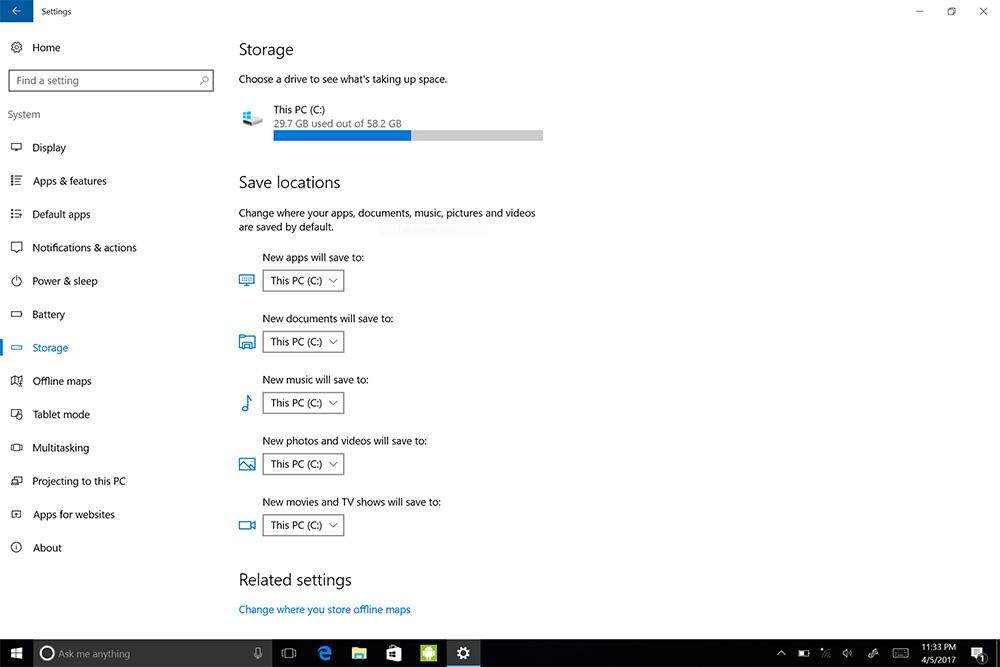The height and width of the screenshot is (667, 1000).
Task: Click the magnifier icon in settings search box
Action: coord(204,80)
